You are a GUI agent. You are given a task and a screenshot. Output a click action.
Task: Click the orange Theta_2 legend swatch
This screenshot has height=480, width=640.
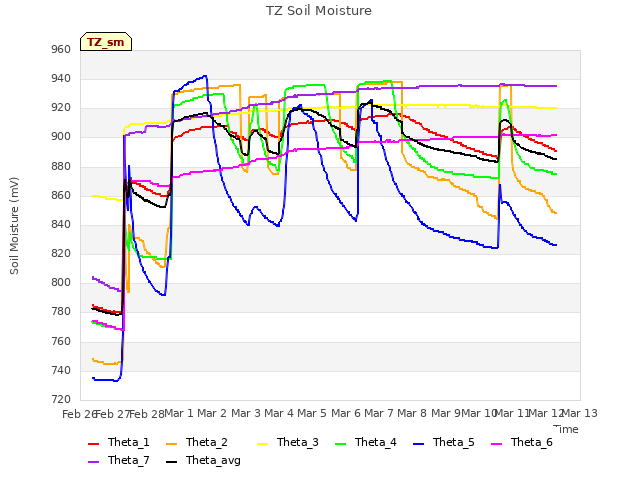click(x=172, y=444)
